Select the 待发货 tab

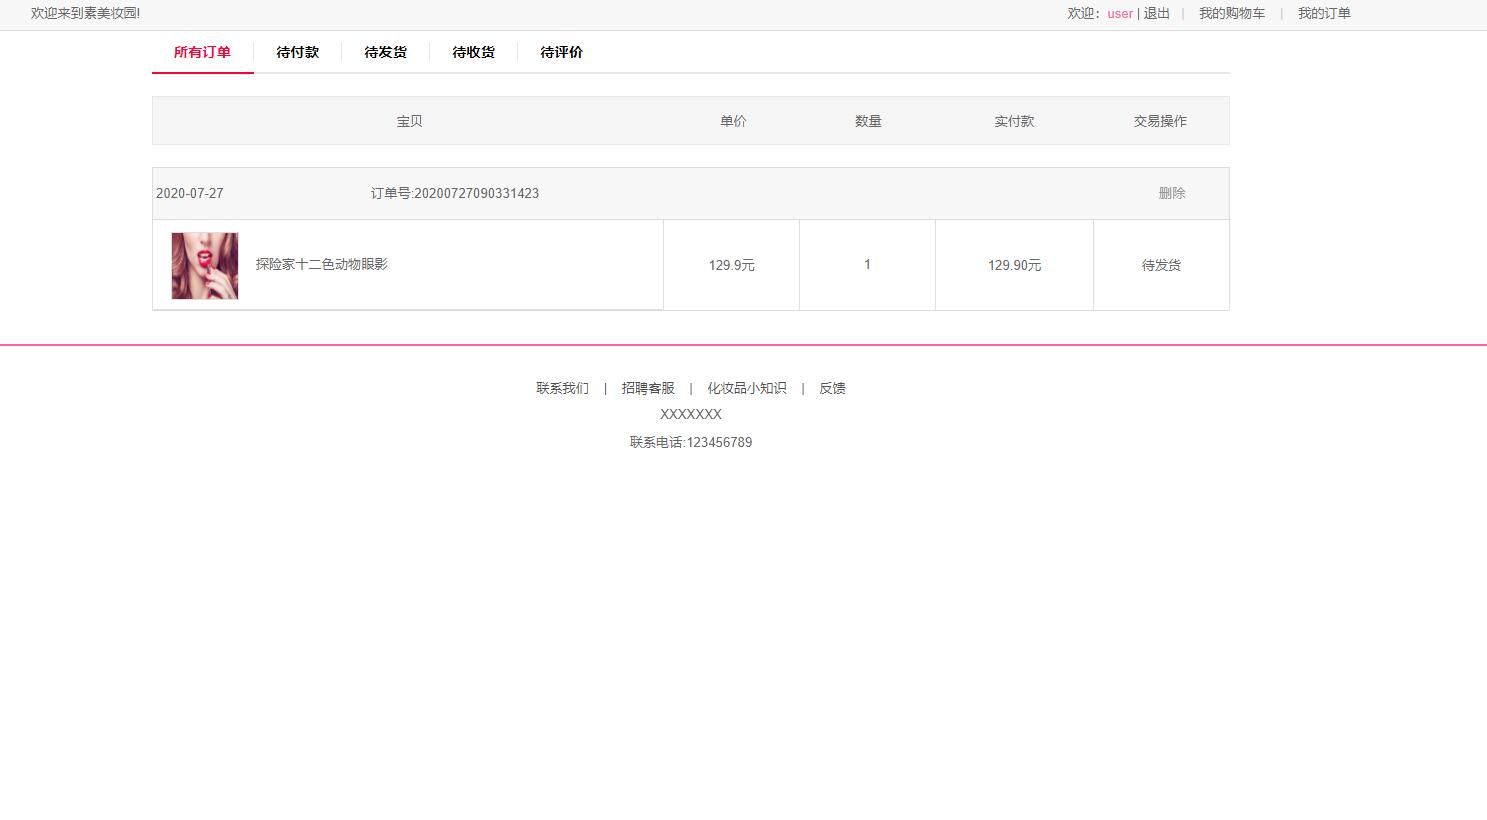click(385, 52)
